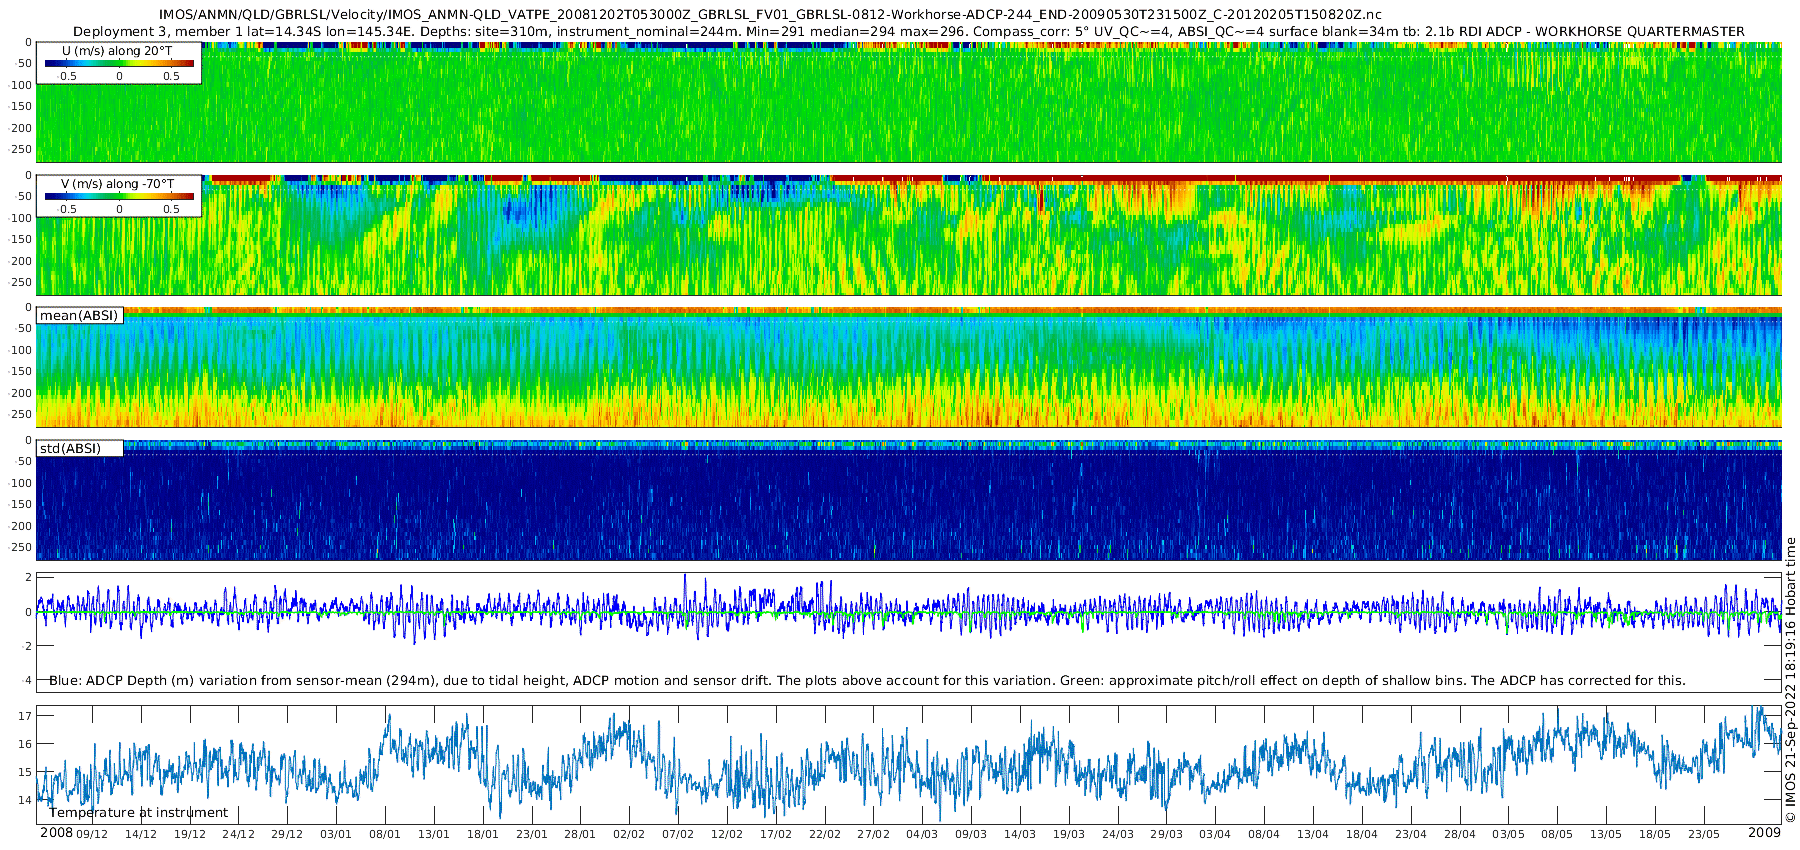The width and height of the screenshot is (1800, 850).
Task: Select the mean(ABSI) panel label
Action: (x=79, y=316)
